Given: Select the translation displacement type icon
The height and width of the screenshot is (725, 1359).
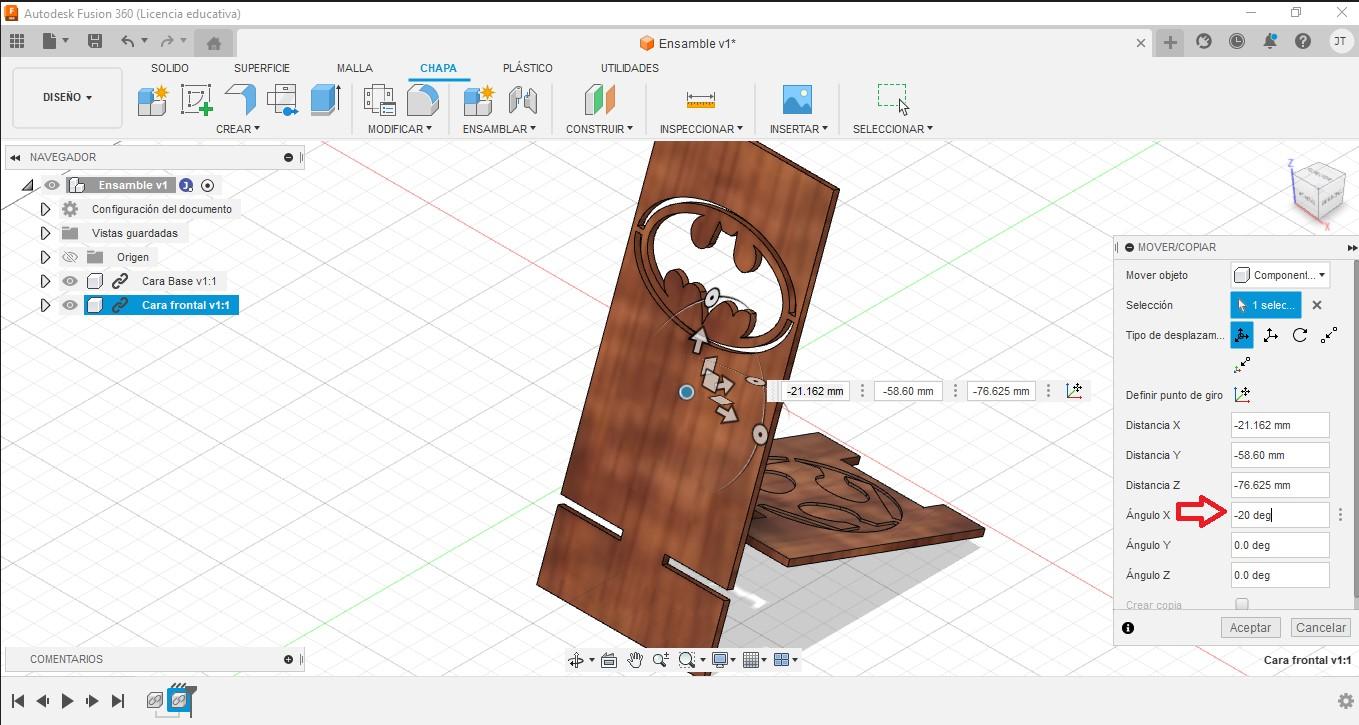Looking at the screenshot, I should (x=1270, y=335).
